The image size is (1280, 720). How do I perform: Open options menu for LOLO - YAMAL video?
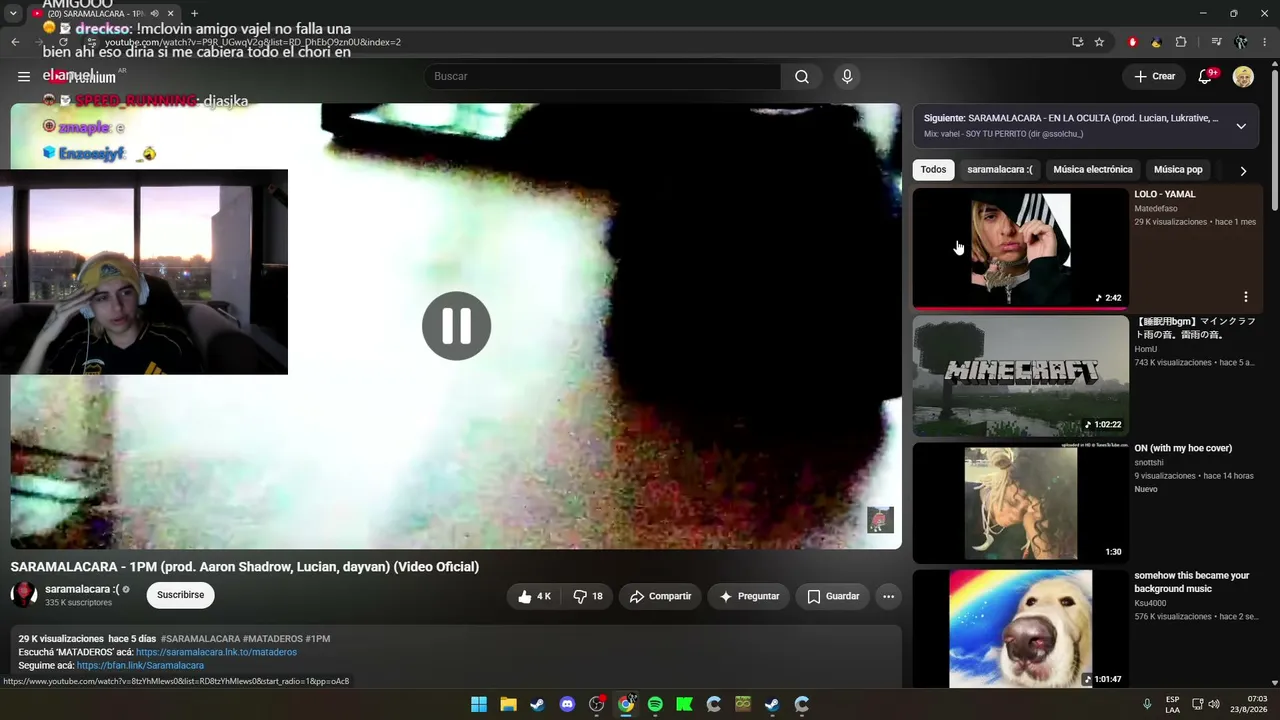click(x=1246, y=297)
